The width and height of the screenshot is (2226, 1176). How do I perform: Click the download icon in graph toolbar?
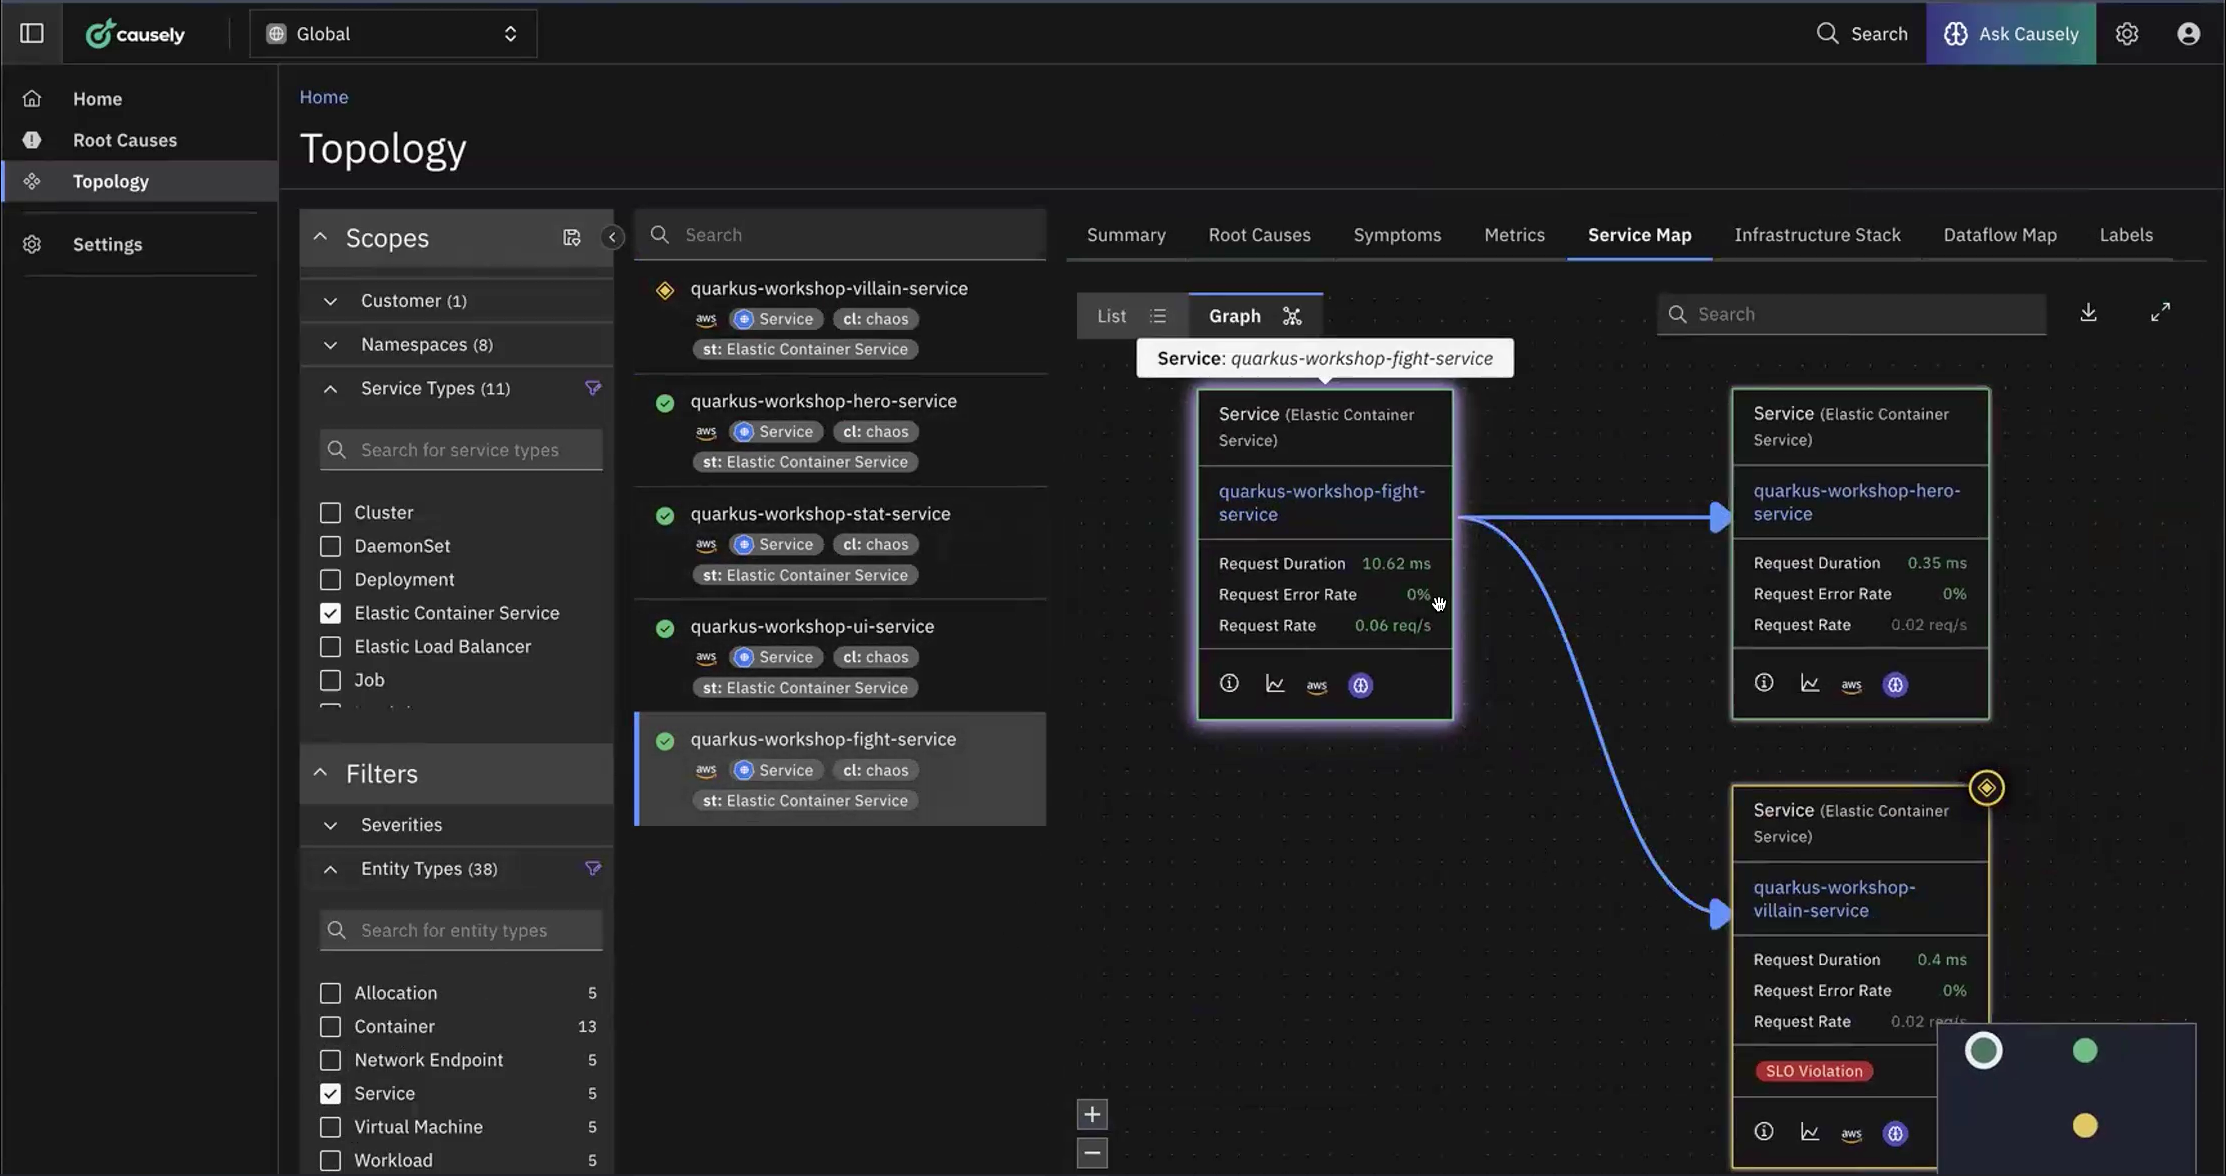[x=2088, y=313]
